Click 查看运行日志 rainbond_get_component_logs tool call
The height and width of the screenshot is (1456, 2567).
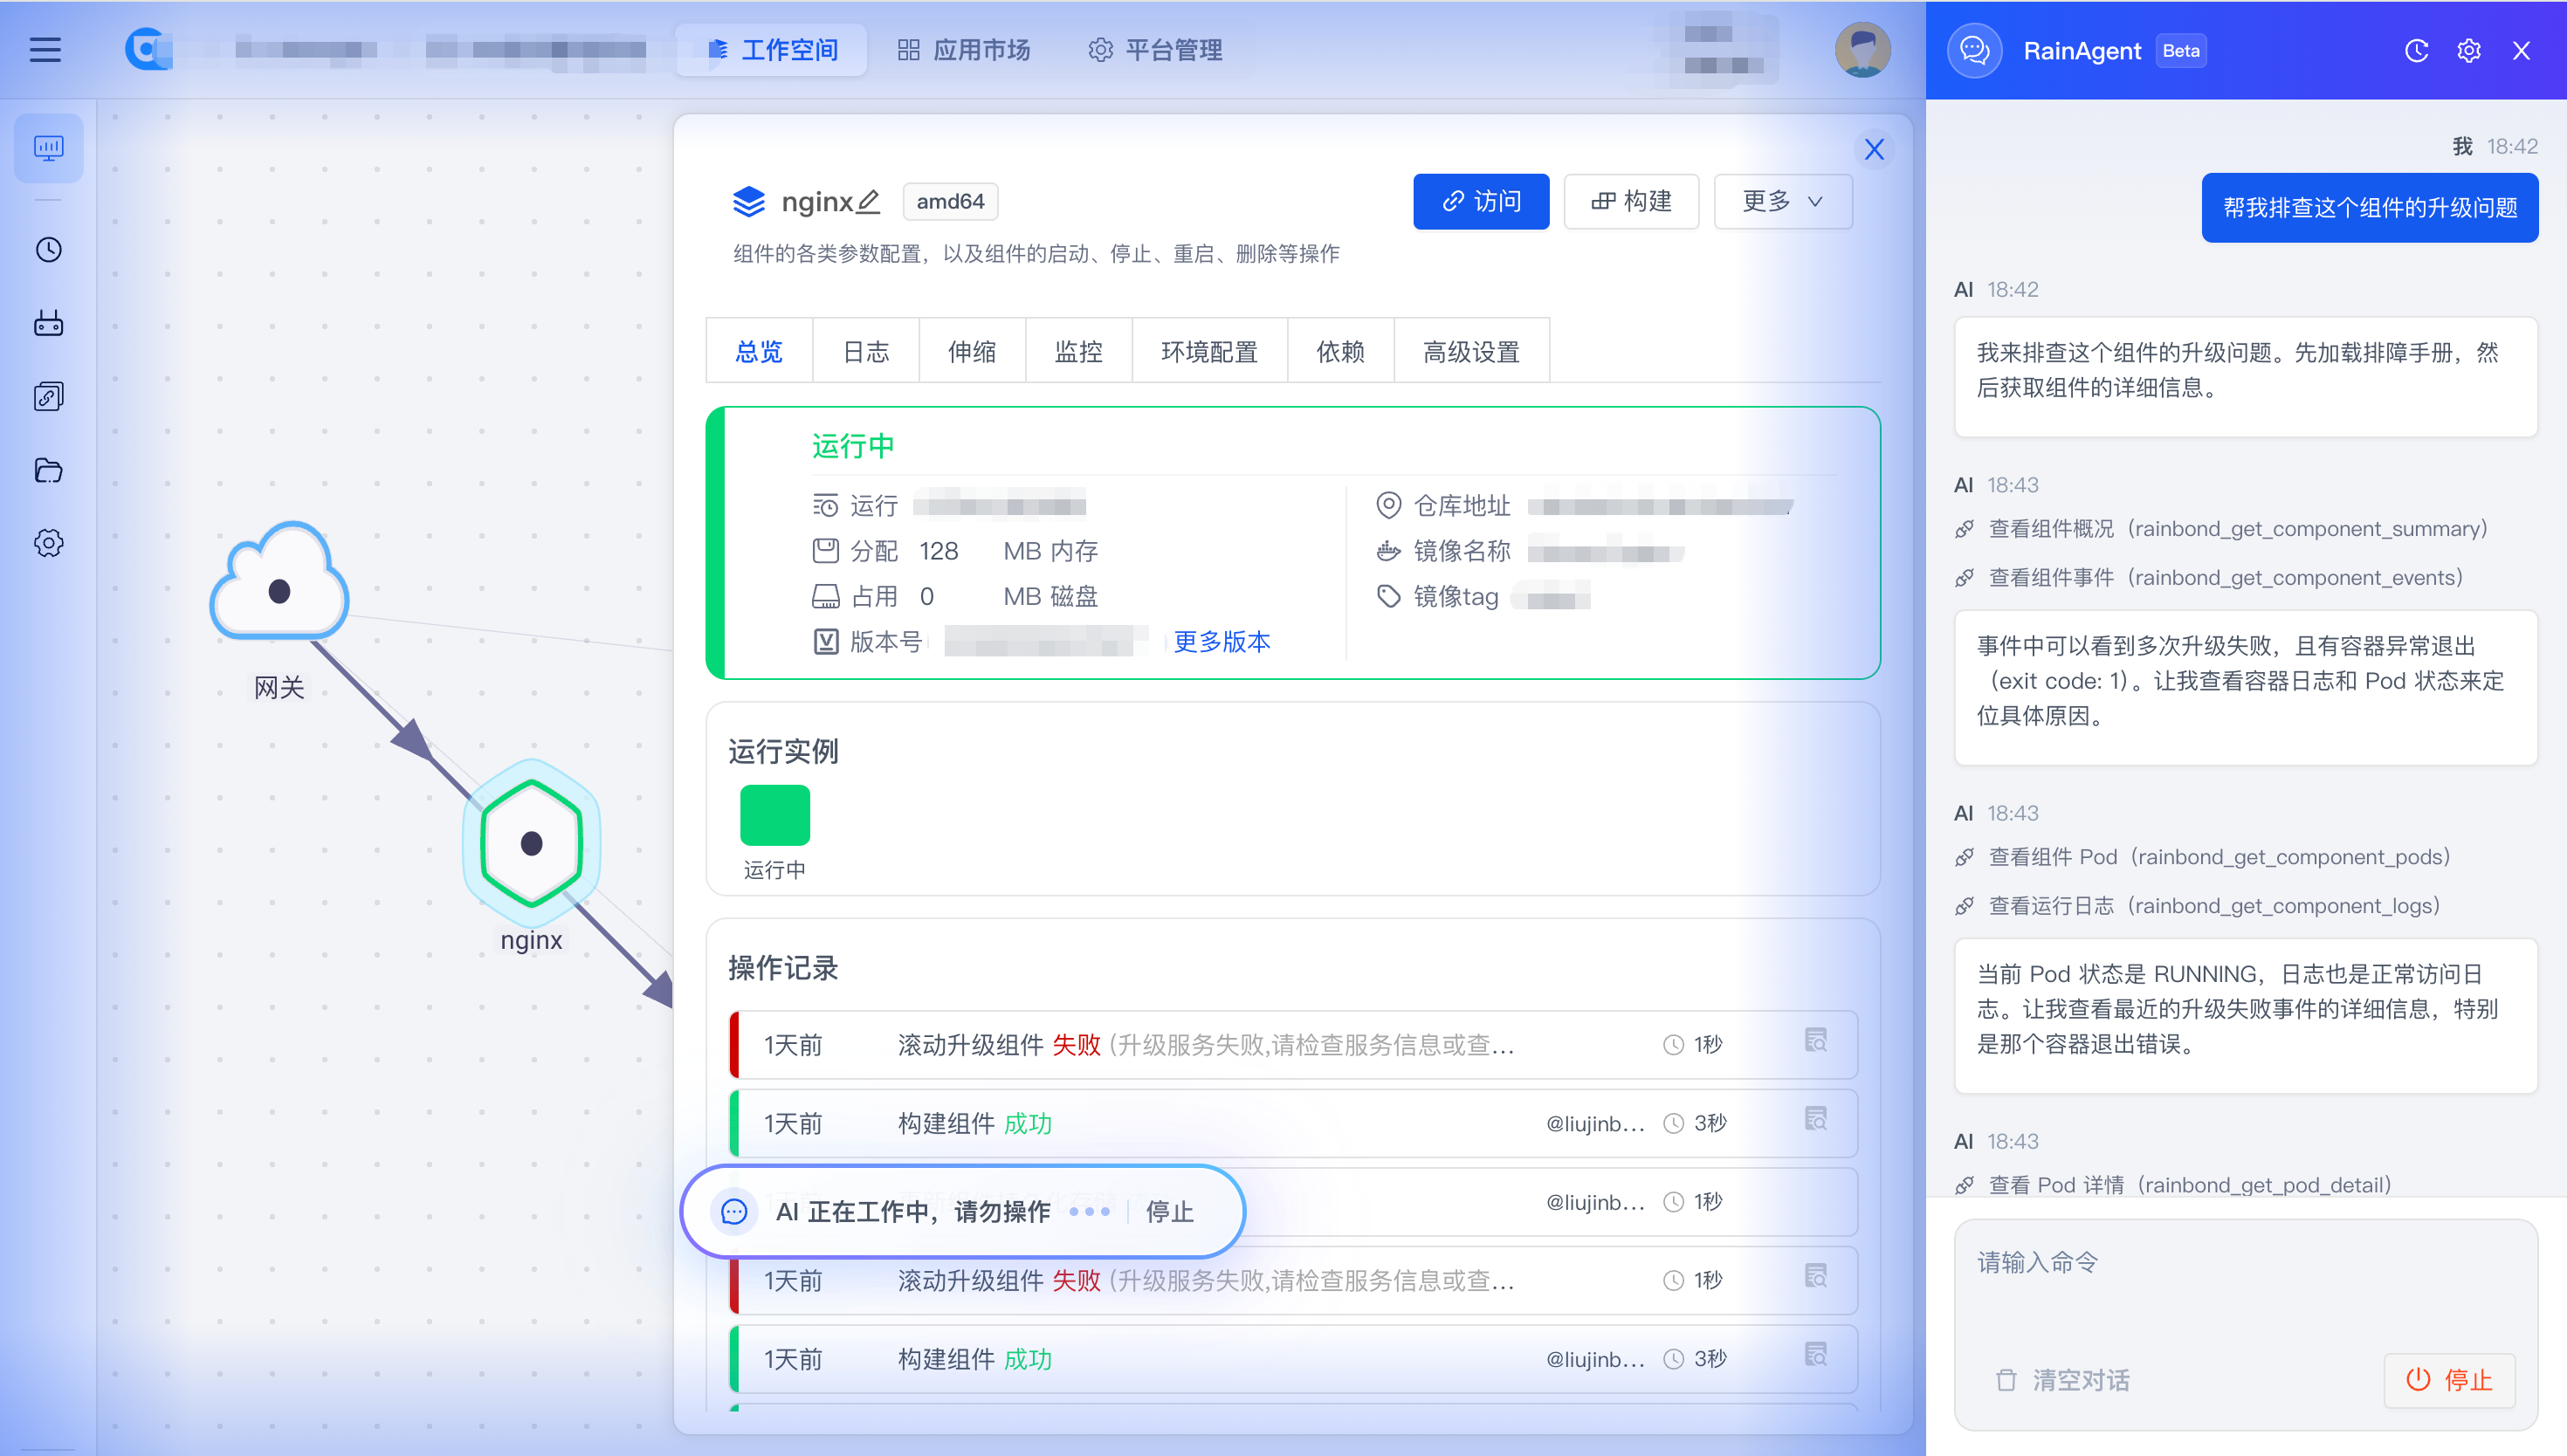[2198, 905]
